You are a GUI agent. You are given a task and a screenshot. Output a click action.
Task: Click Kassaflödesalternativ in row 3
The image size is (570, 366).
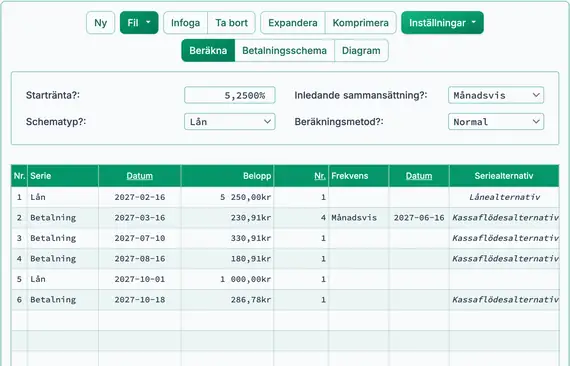(504, 238)
